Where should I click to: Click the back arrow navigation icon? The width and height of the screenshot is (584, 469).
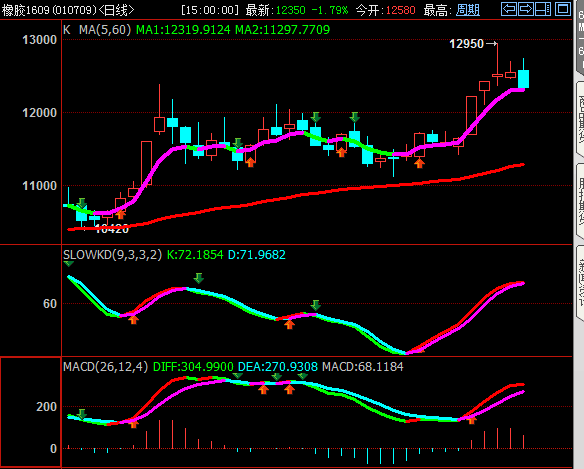tap(508, 9)
